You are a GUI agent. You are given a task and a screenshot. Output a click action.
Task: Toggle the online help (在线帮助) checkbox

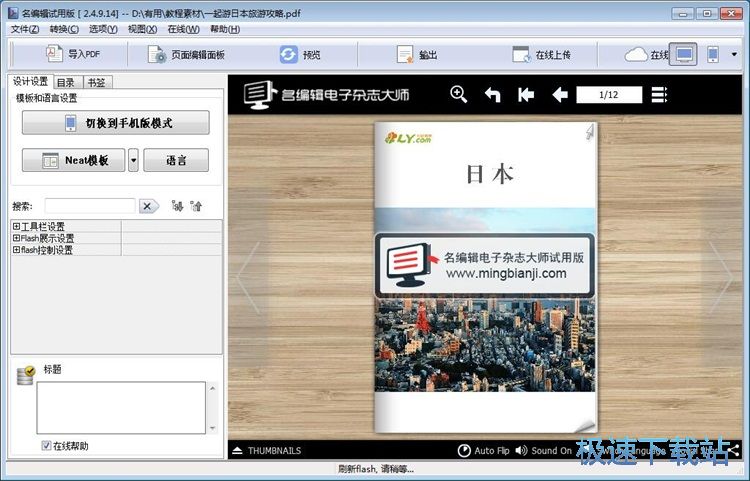click(x=46, y=446)
